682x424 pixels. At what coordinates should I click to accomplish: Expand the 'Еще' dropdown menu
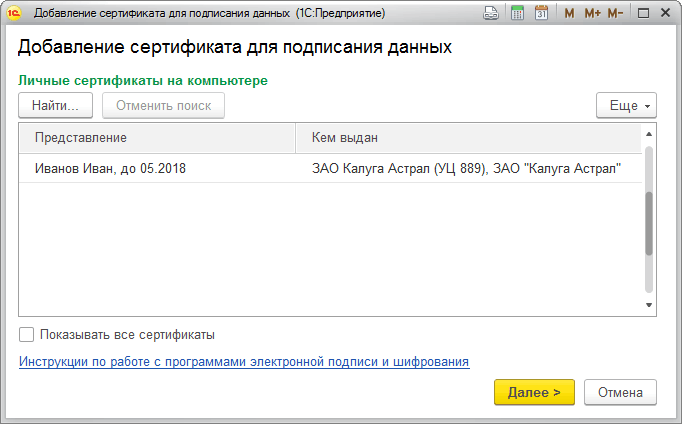pos(626,105)
